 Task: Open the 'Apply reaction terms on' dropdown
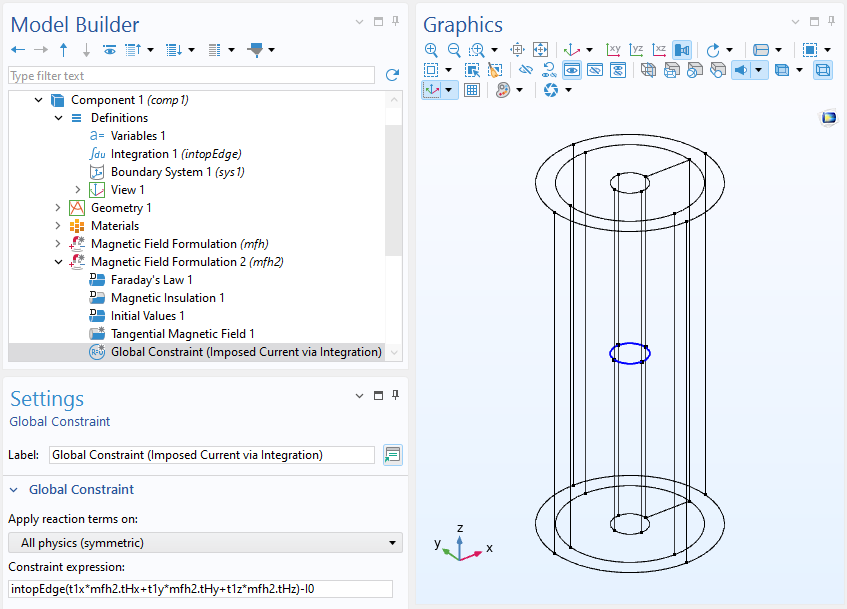(x=205, y=542)
